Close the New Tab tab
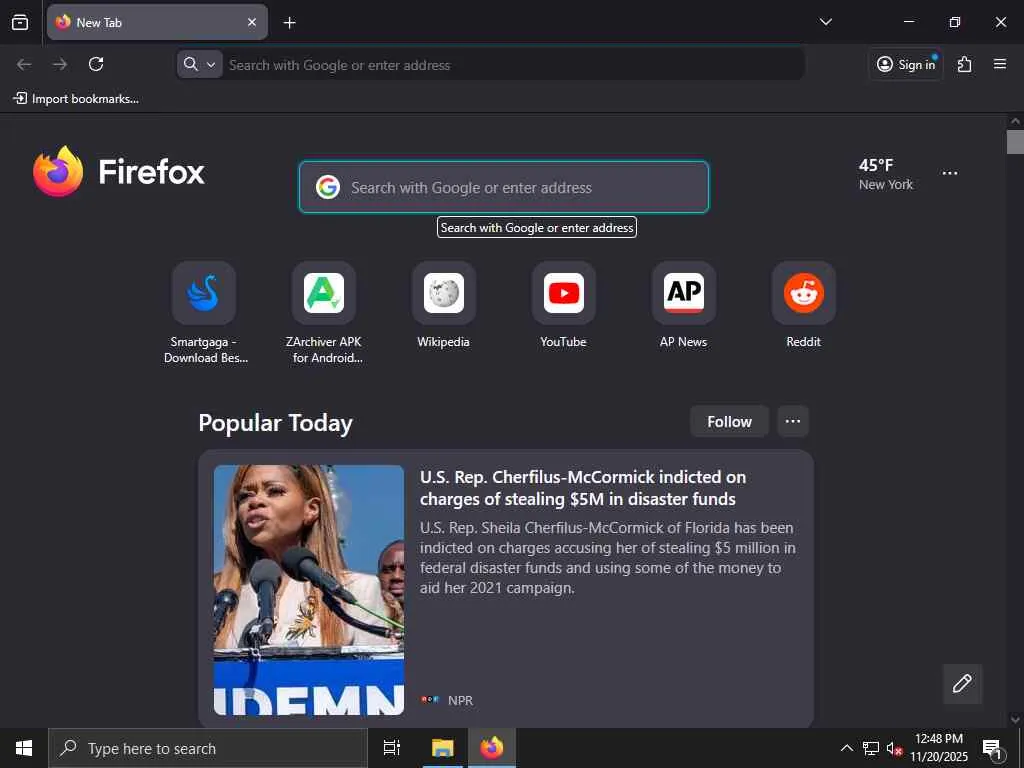 tap(252, 22)
